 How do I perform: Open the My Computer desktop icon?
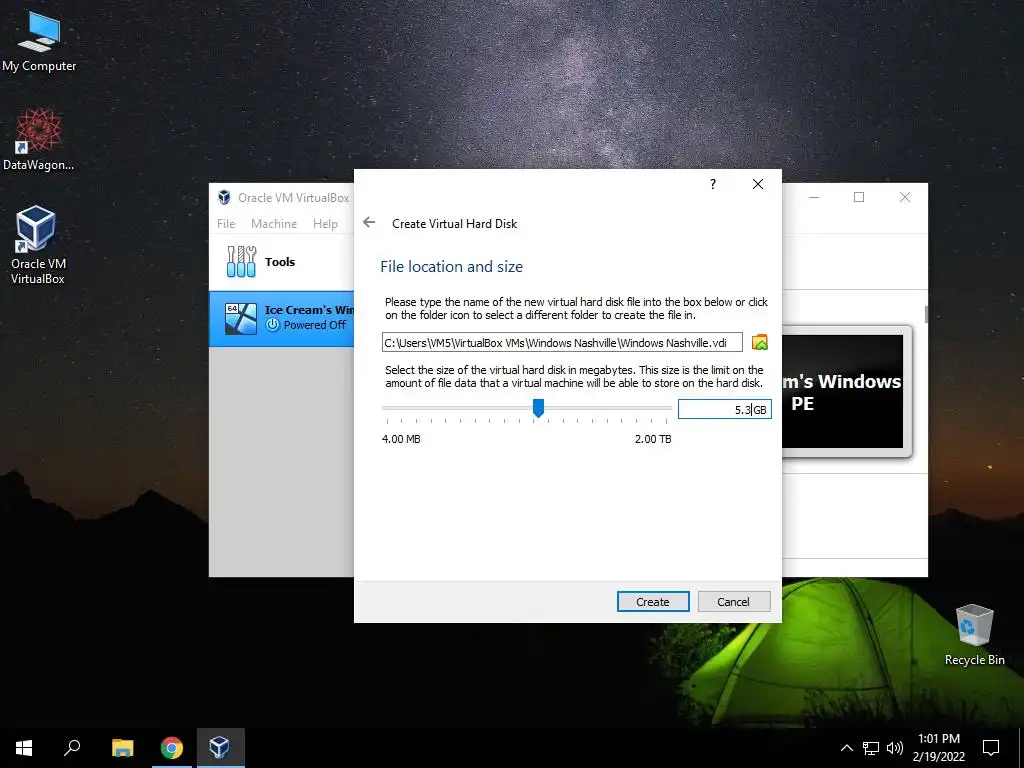[x=39, y=41]
